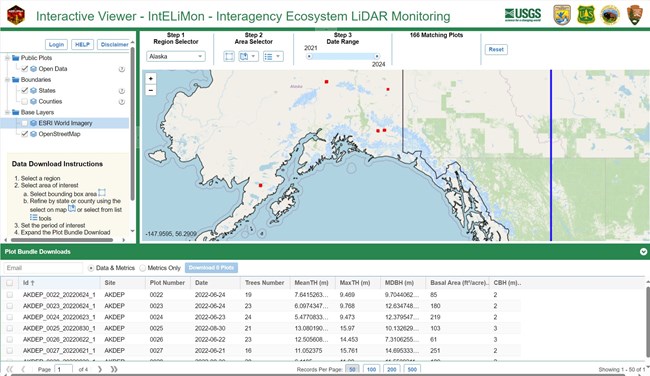
Task: Check the AKDEP_0025_20220830_1 row checkbox
Action: coord(10,328)
